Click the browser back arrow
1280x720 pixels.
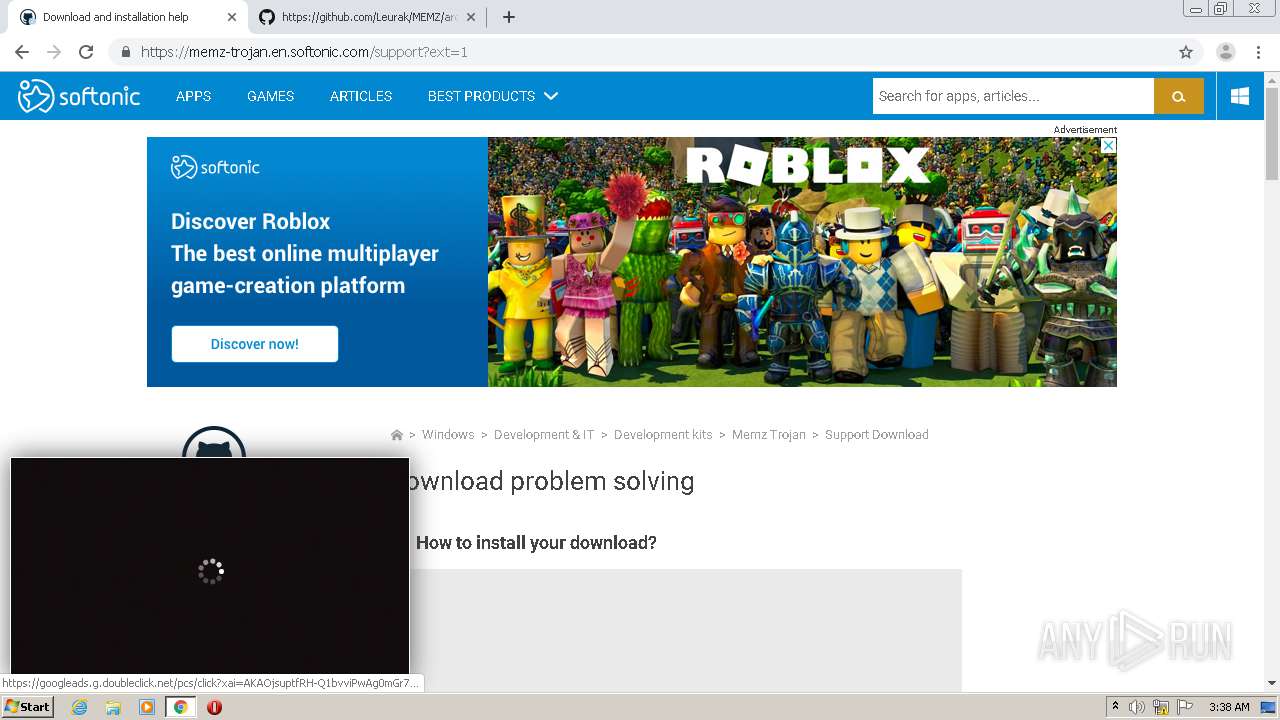click(22, 52)
